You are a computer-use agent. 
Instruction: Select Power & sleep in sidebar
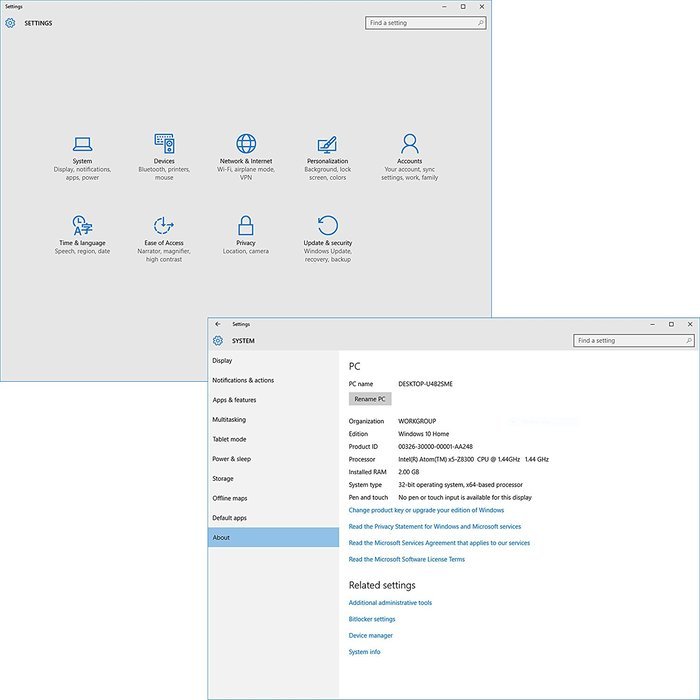[273, 459]
